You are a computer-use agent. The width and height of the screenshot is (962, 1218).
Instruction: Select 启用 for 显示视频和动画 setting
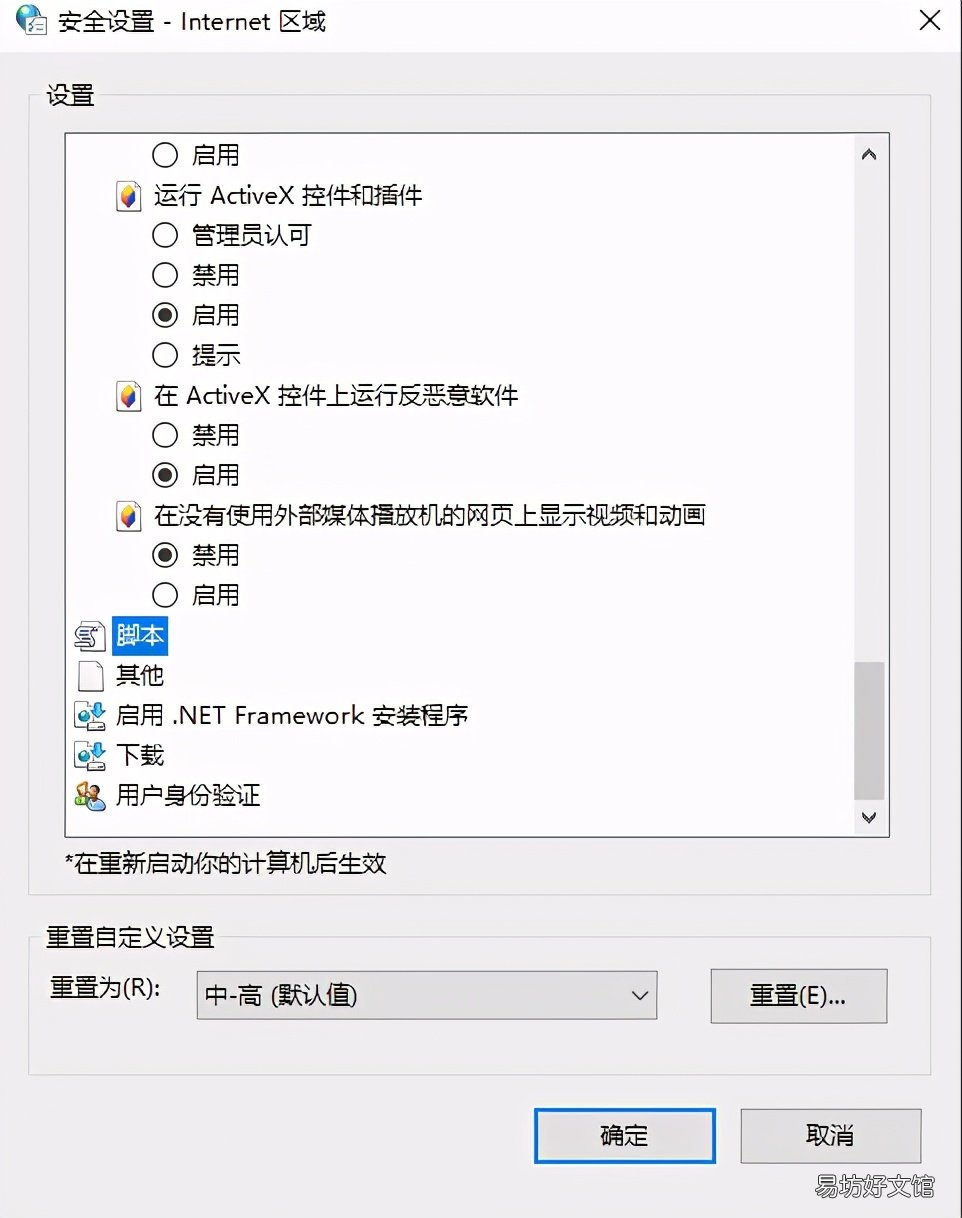pyautogui.click(x=164, y=595)
